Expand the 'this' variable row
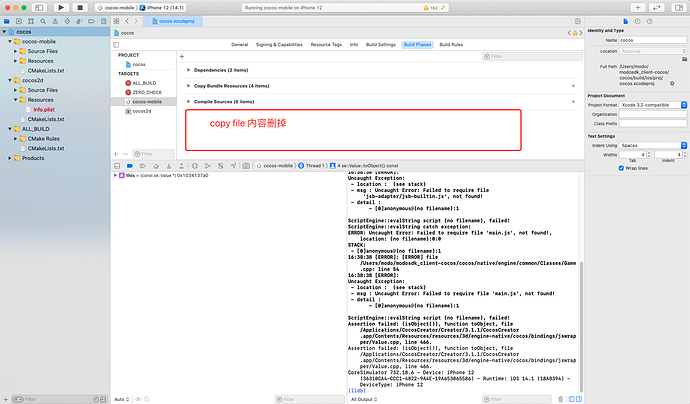 point(115,175)
